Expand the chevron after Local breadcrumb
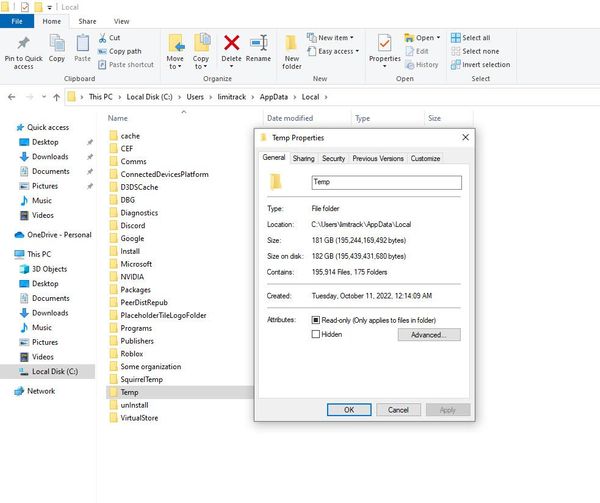Image resolution: width=600 pixels, height=503 pixels. tap(326, 97)
